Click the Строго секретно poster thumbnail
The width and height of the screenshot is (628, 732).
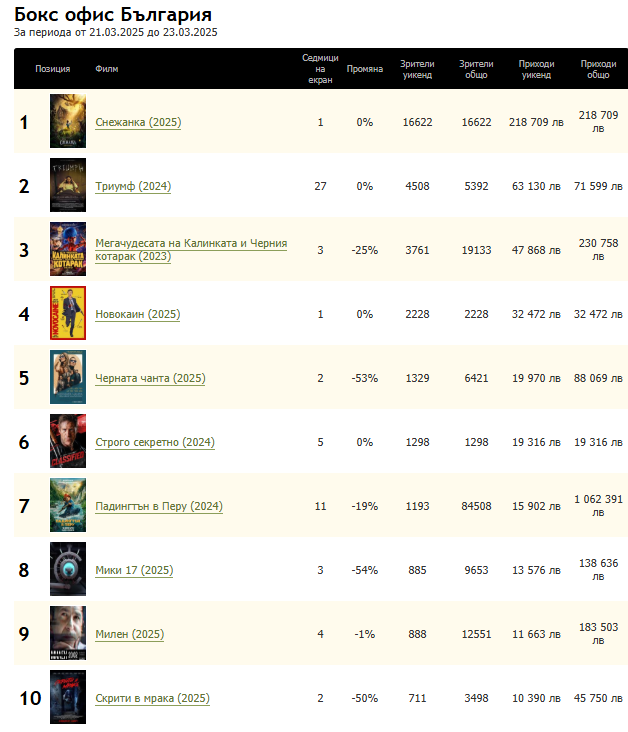[68, 442]
